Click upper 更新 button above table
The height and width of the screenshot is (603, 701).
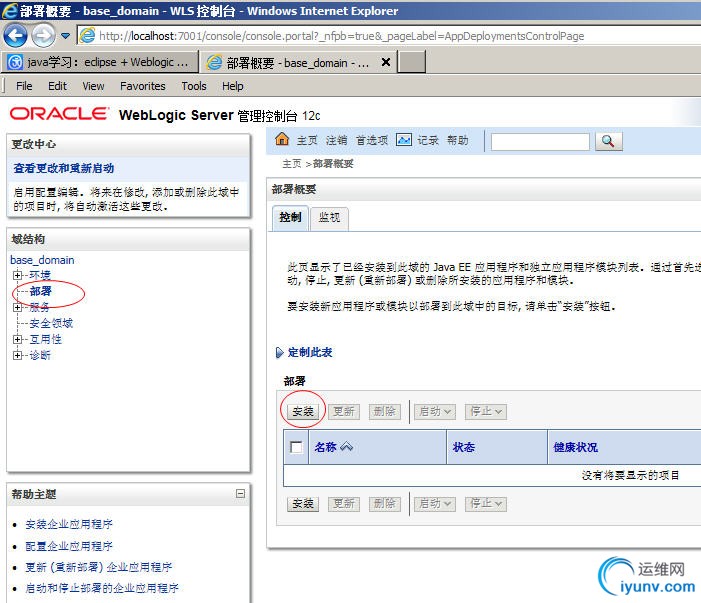click(344, 411)
